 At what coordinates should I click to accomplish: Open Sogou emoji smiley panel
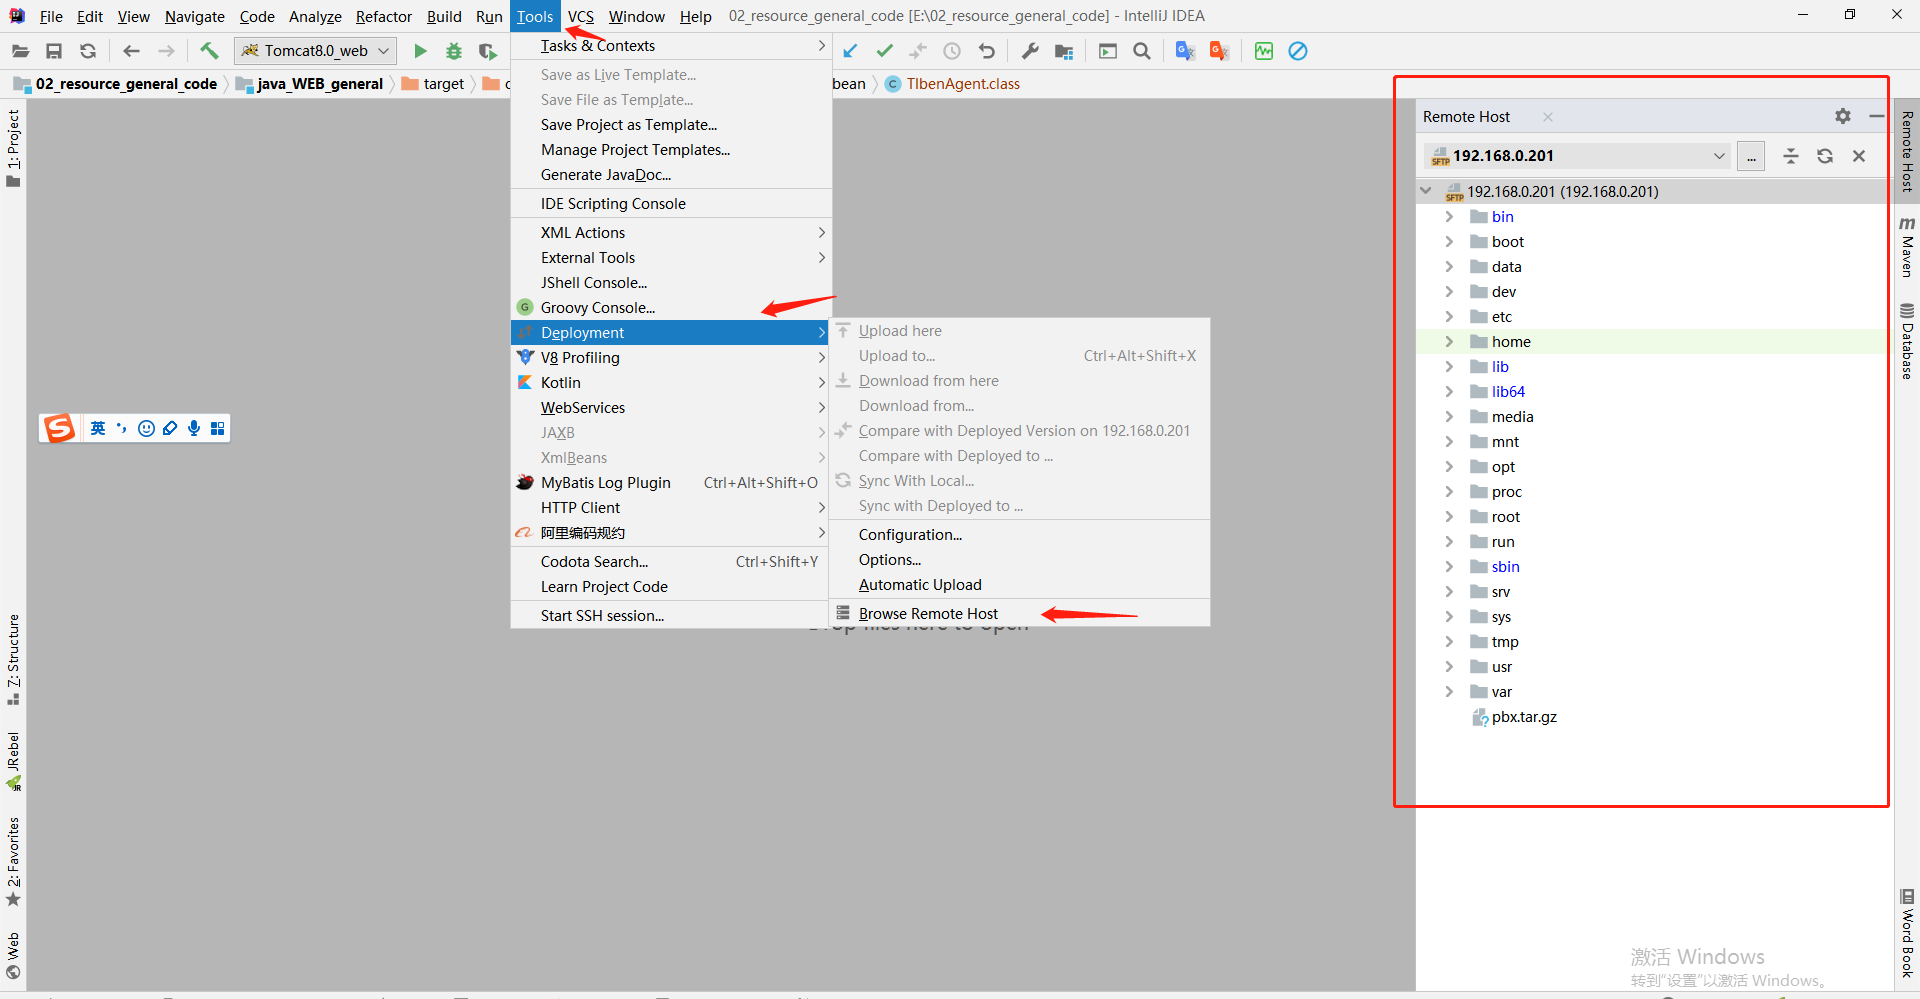tap(146, 428)
